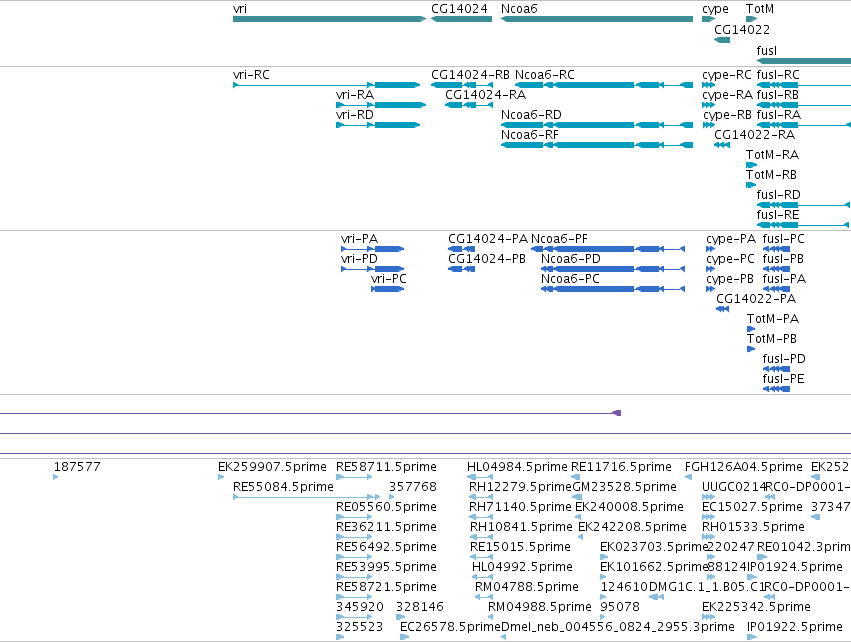
Task: Select transcript TotM-RB
Action: [751, 185]
